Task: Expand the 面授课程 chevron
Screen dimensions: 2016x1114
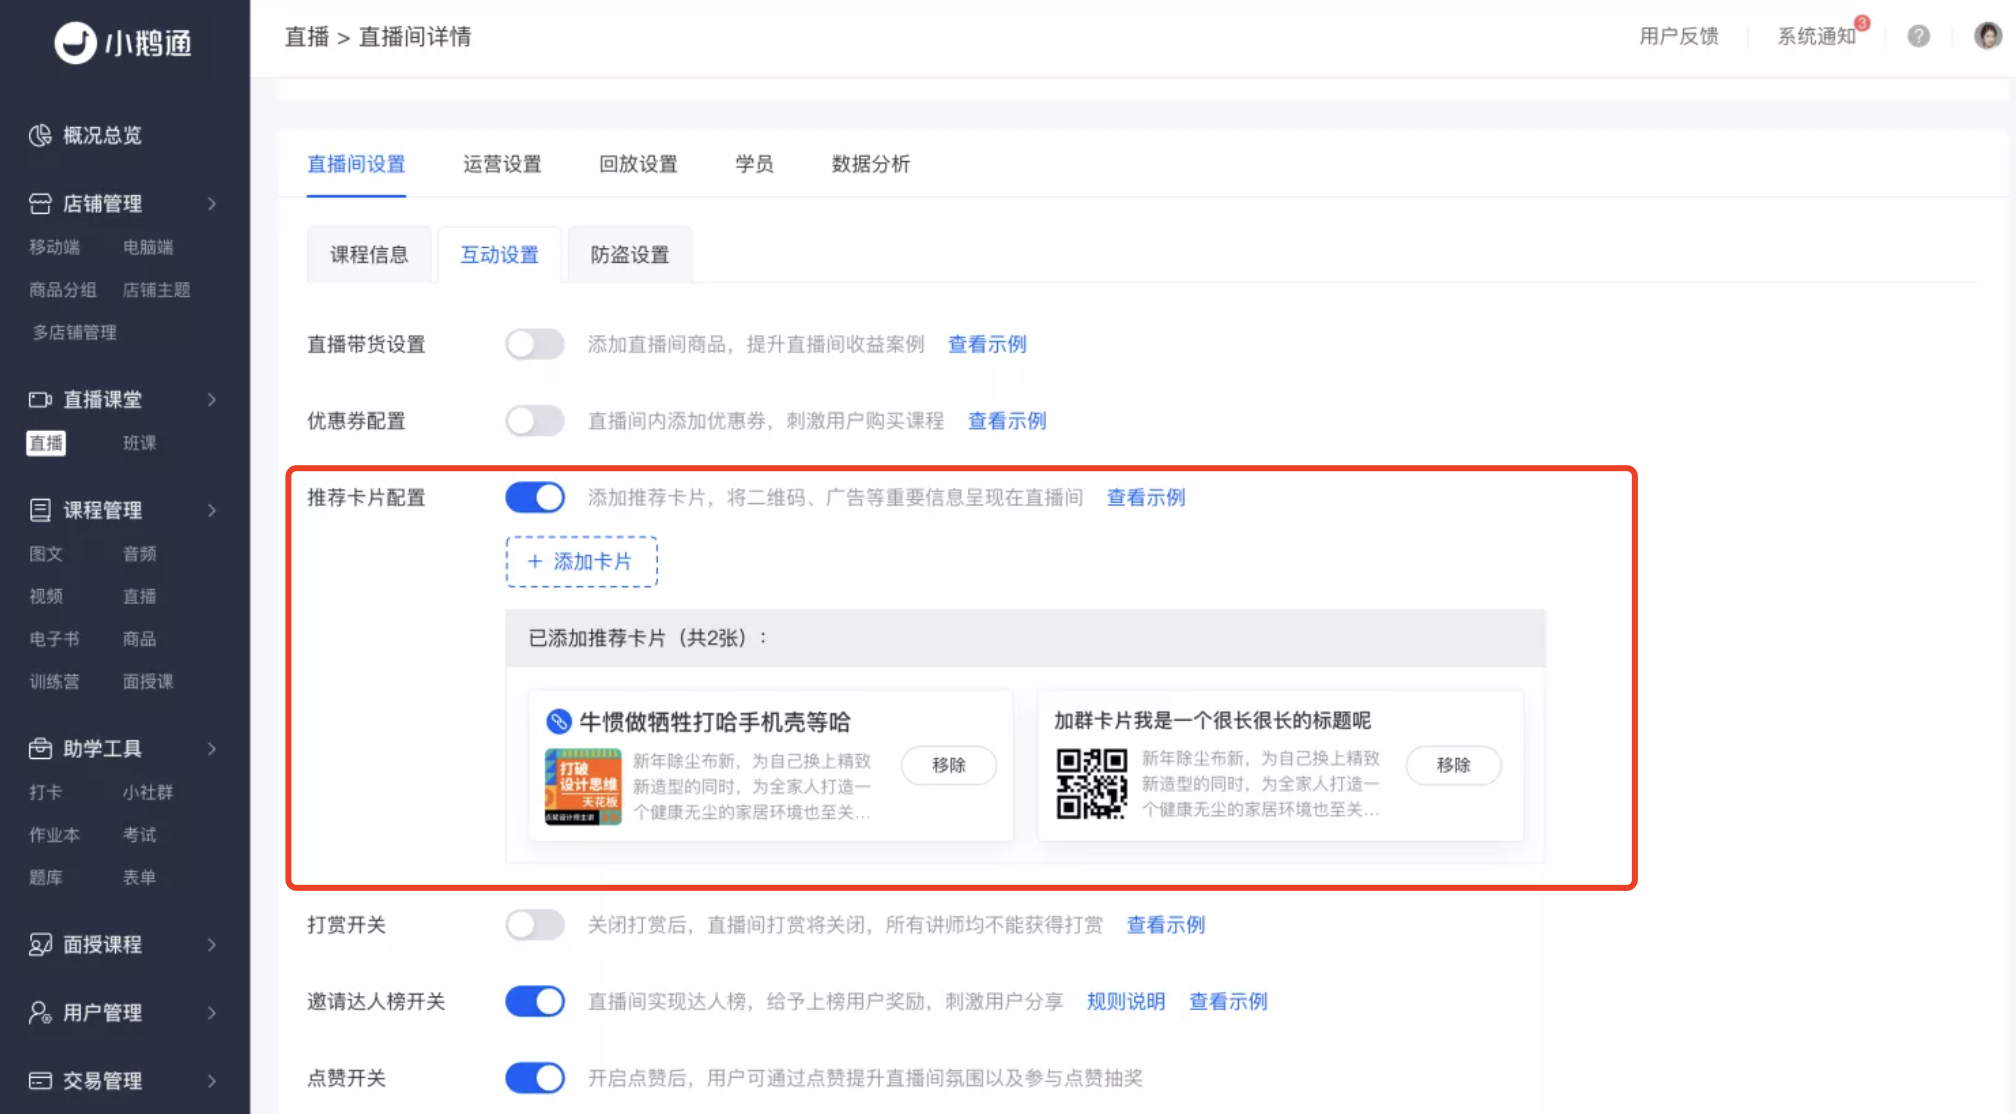Action: 212,944
